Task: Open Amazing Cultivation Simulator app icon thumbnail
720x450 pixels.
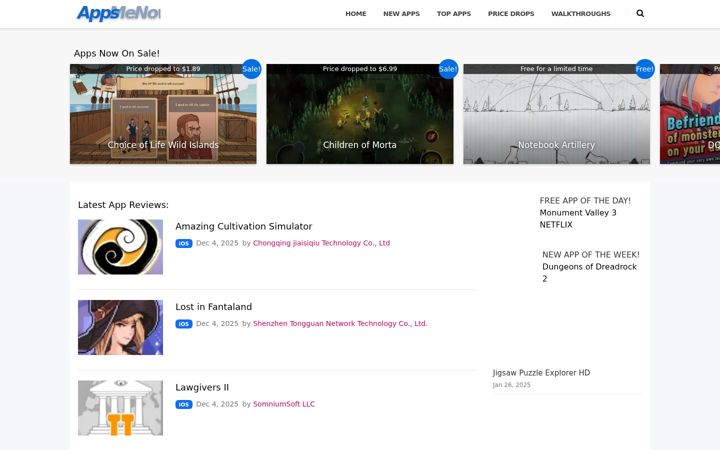Action: coord(120,247)
